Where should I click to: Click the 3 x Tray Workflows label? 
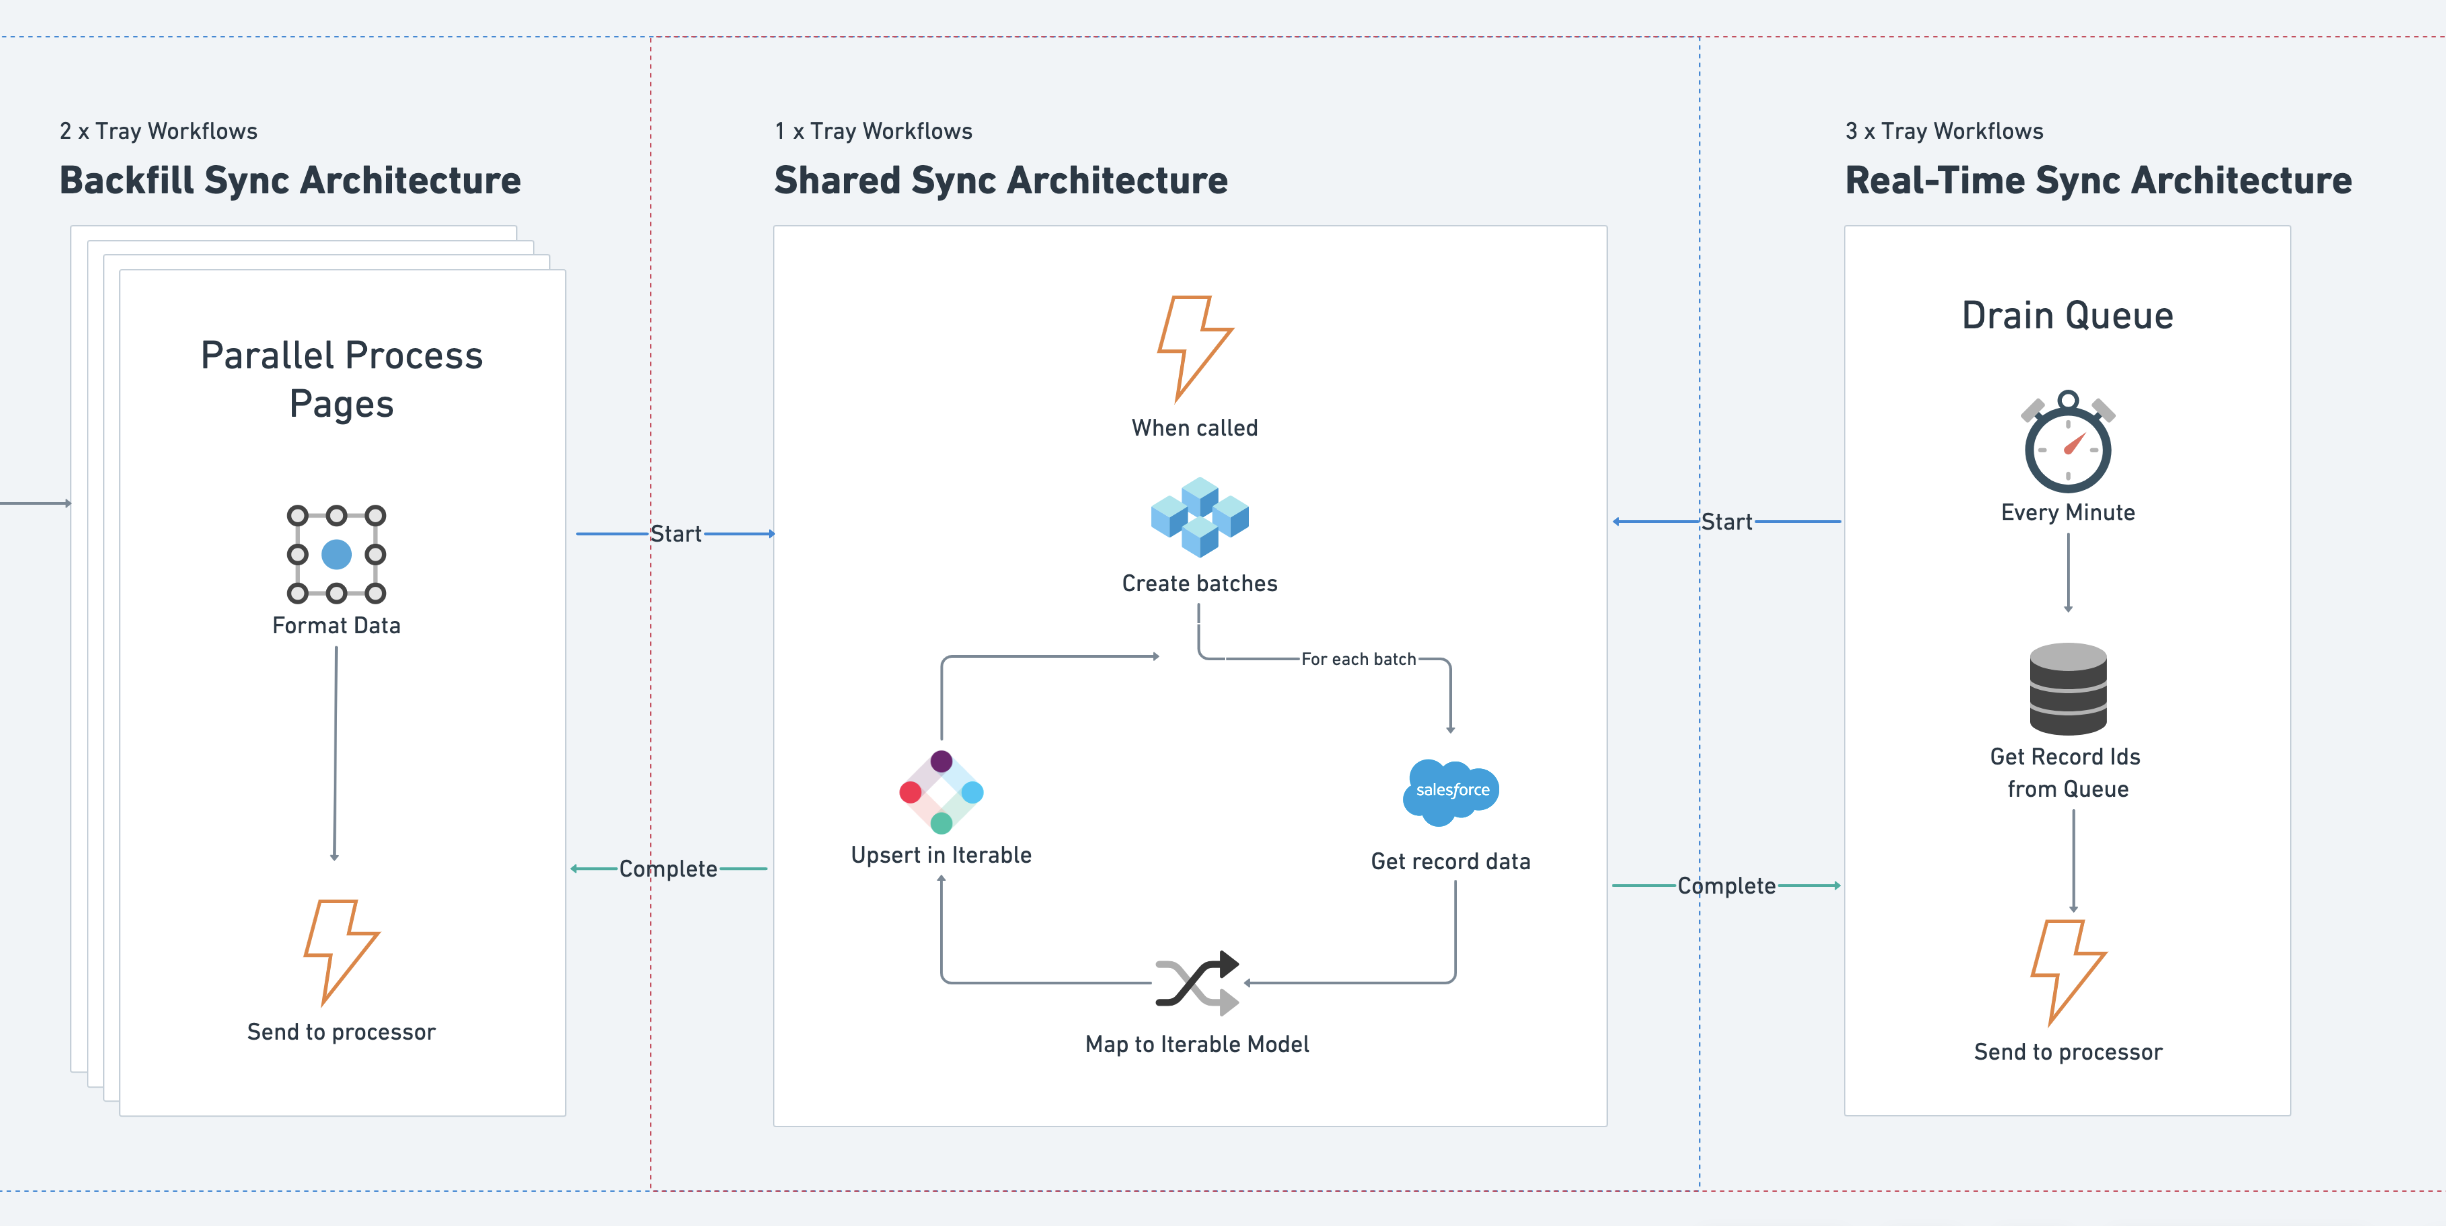[1944, 131]
